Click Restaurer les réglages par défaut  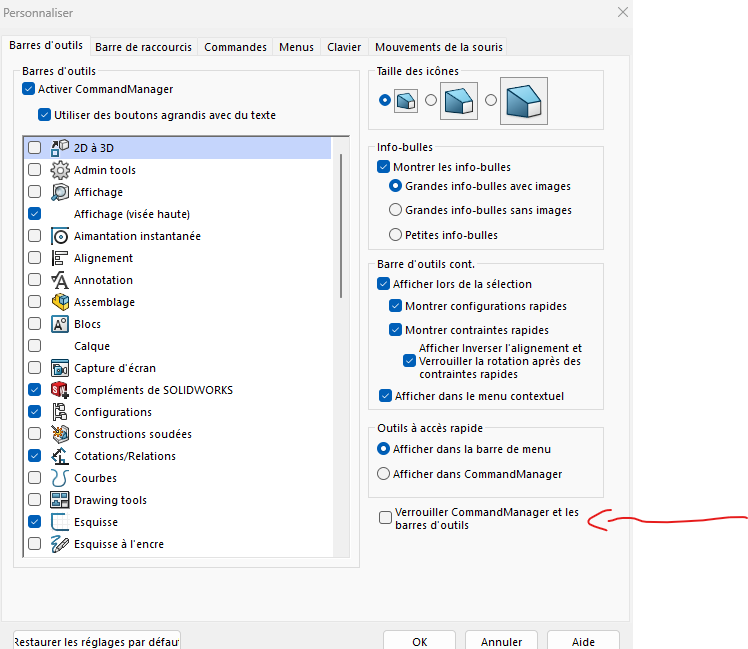[x=97, y=642]
